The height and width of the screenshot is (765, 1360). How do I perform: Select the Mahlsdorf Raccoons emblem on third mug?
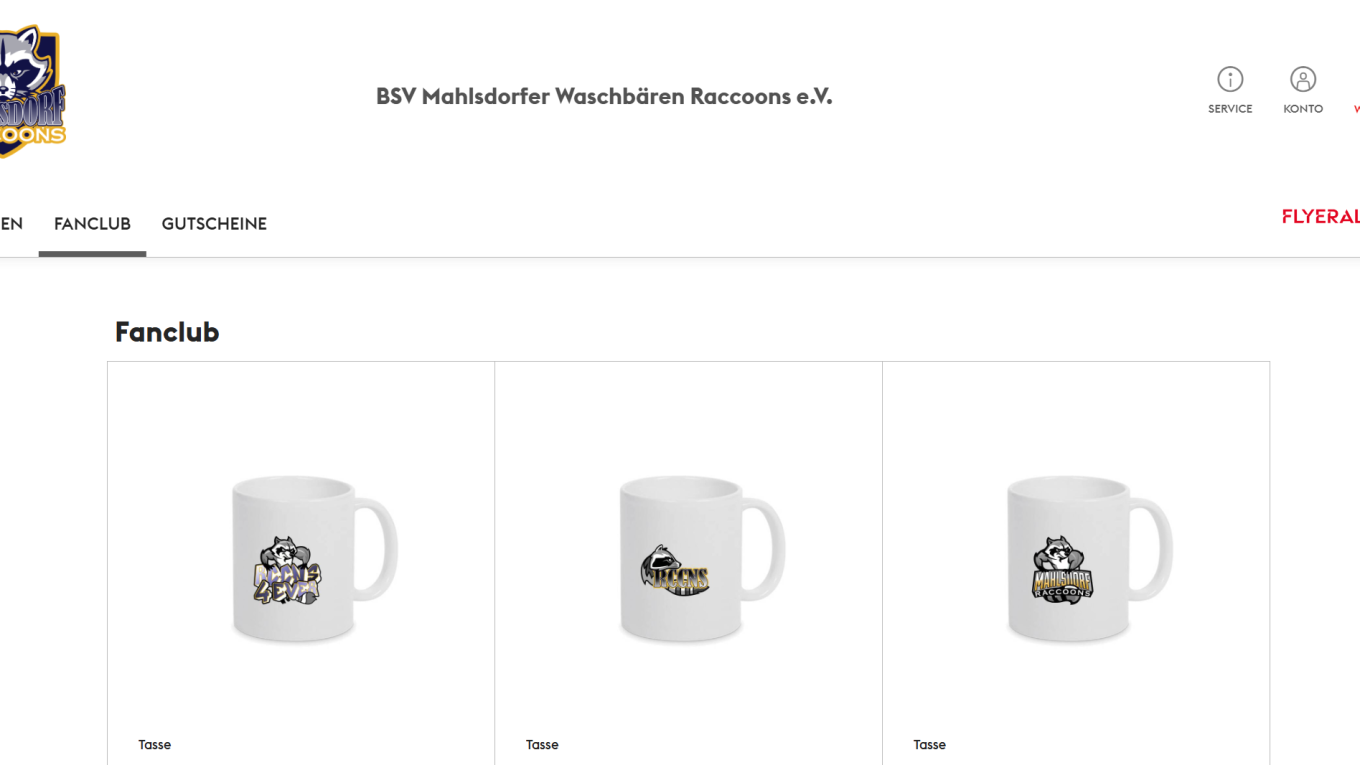point(1063,569)
